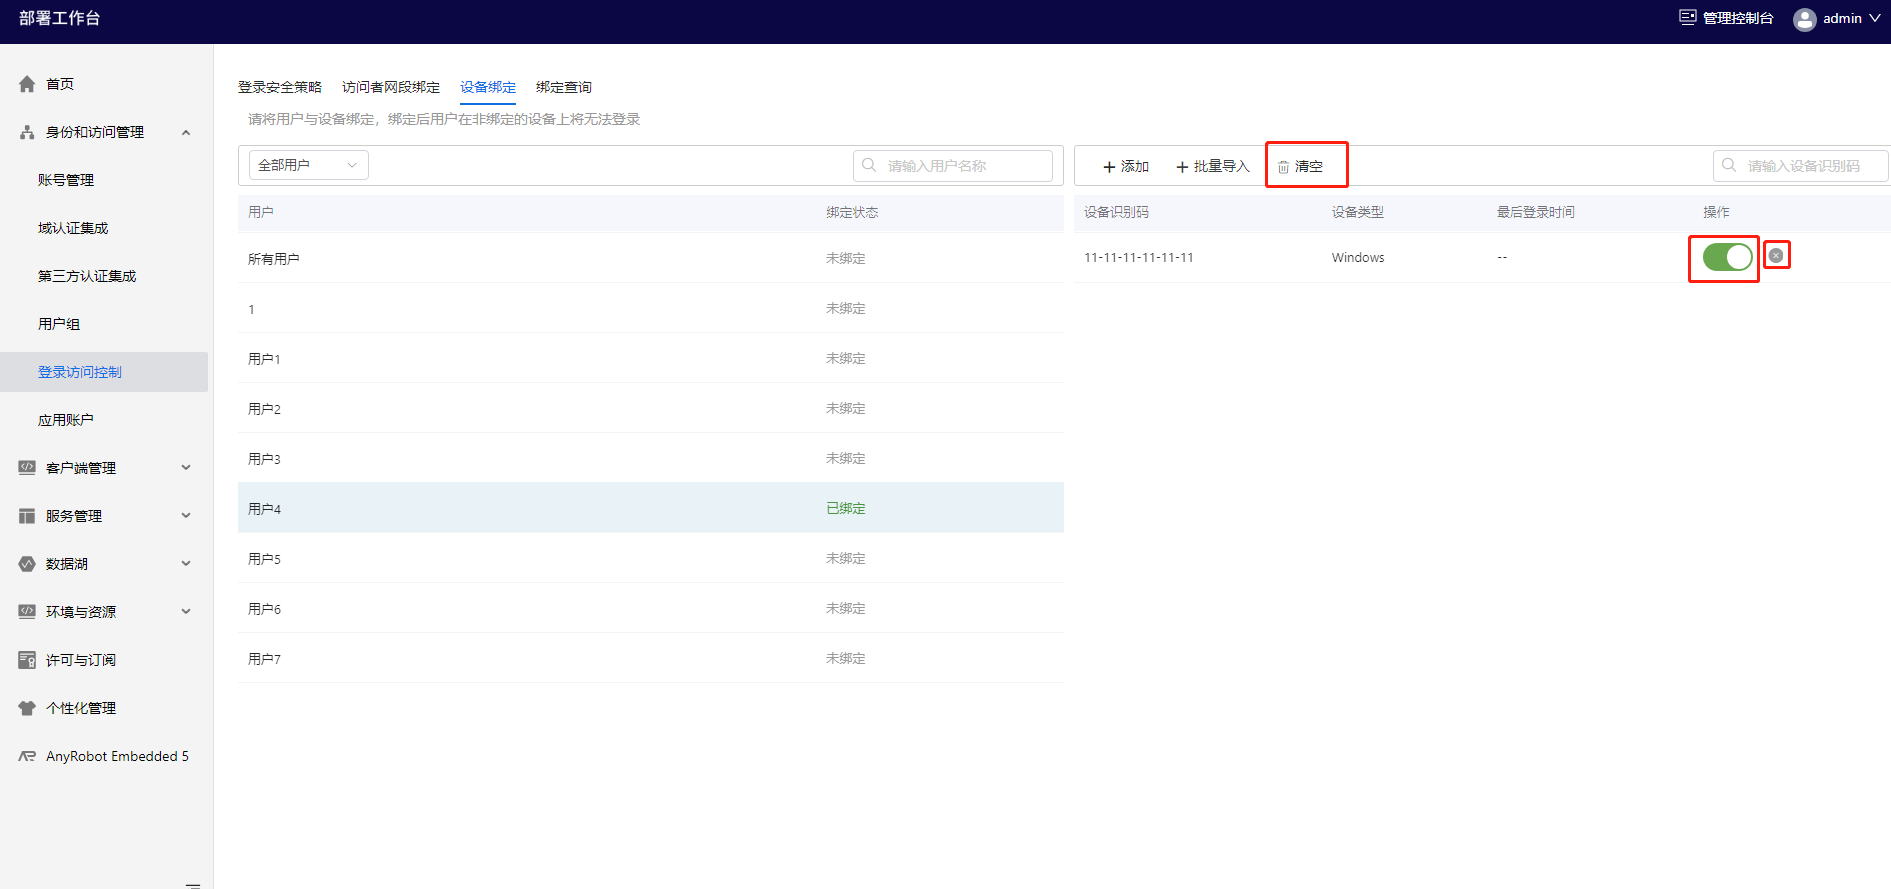Open 账号管理 in sidebar
The width and height of the screenshot is (1891, 889).
click(66, 180)
